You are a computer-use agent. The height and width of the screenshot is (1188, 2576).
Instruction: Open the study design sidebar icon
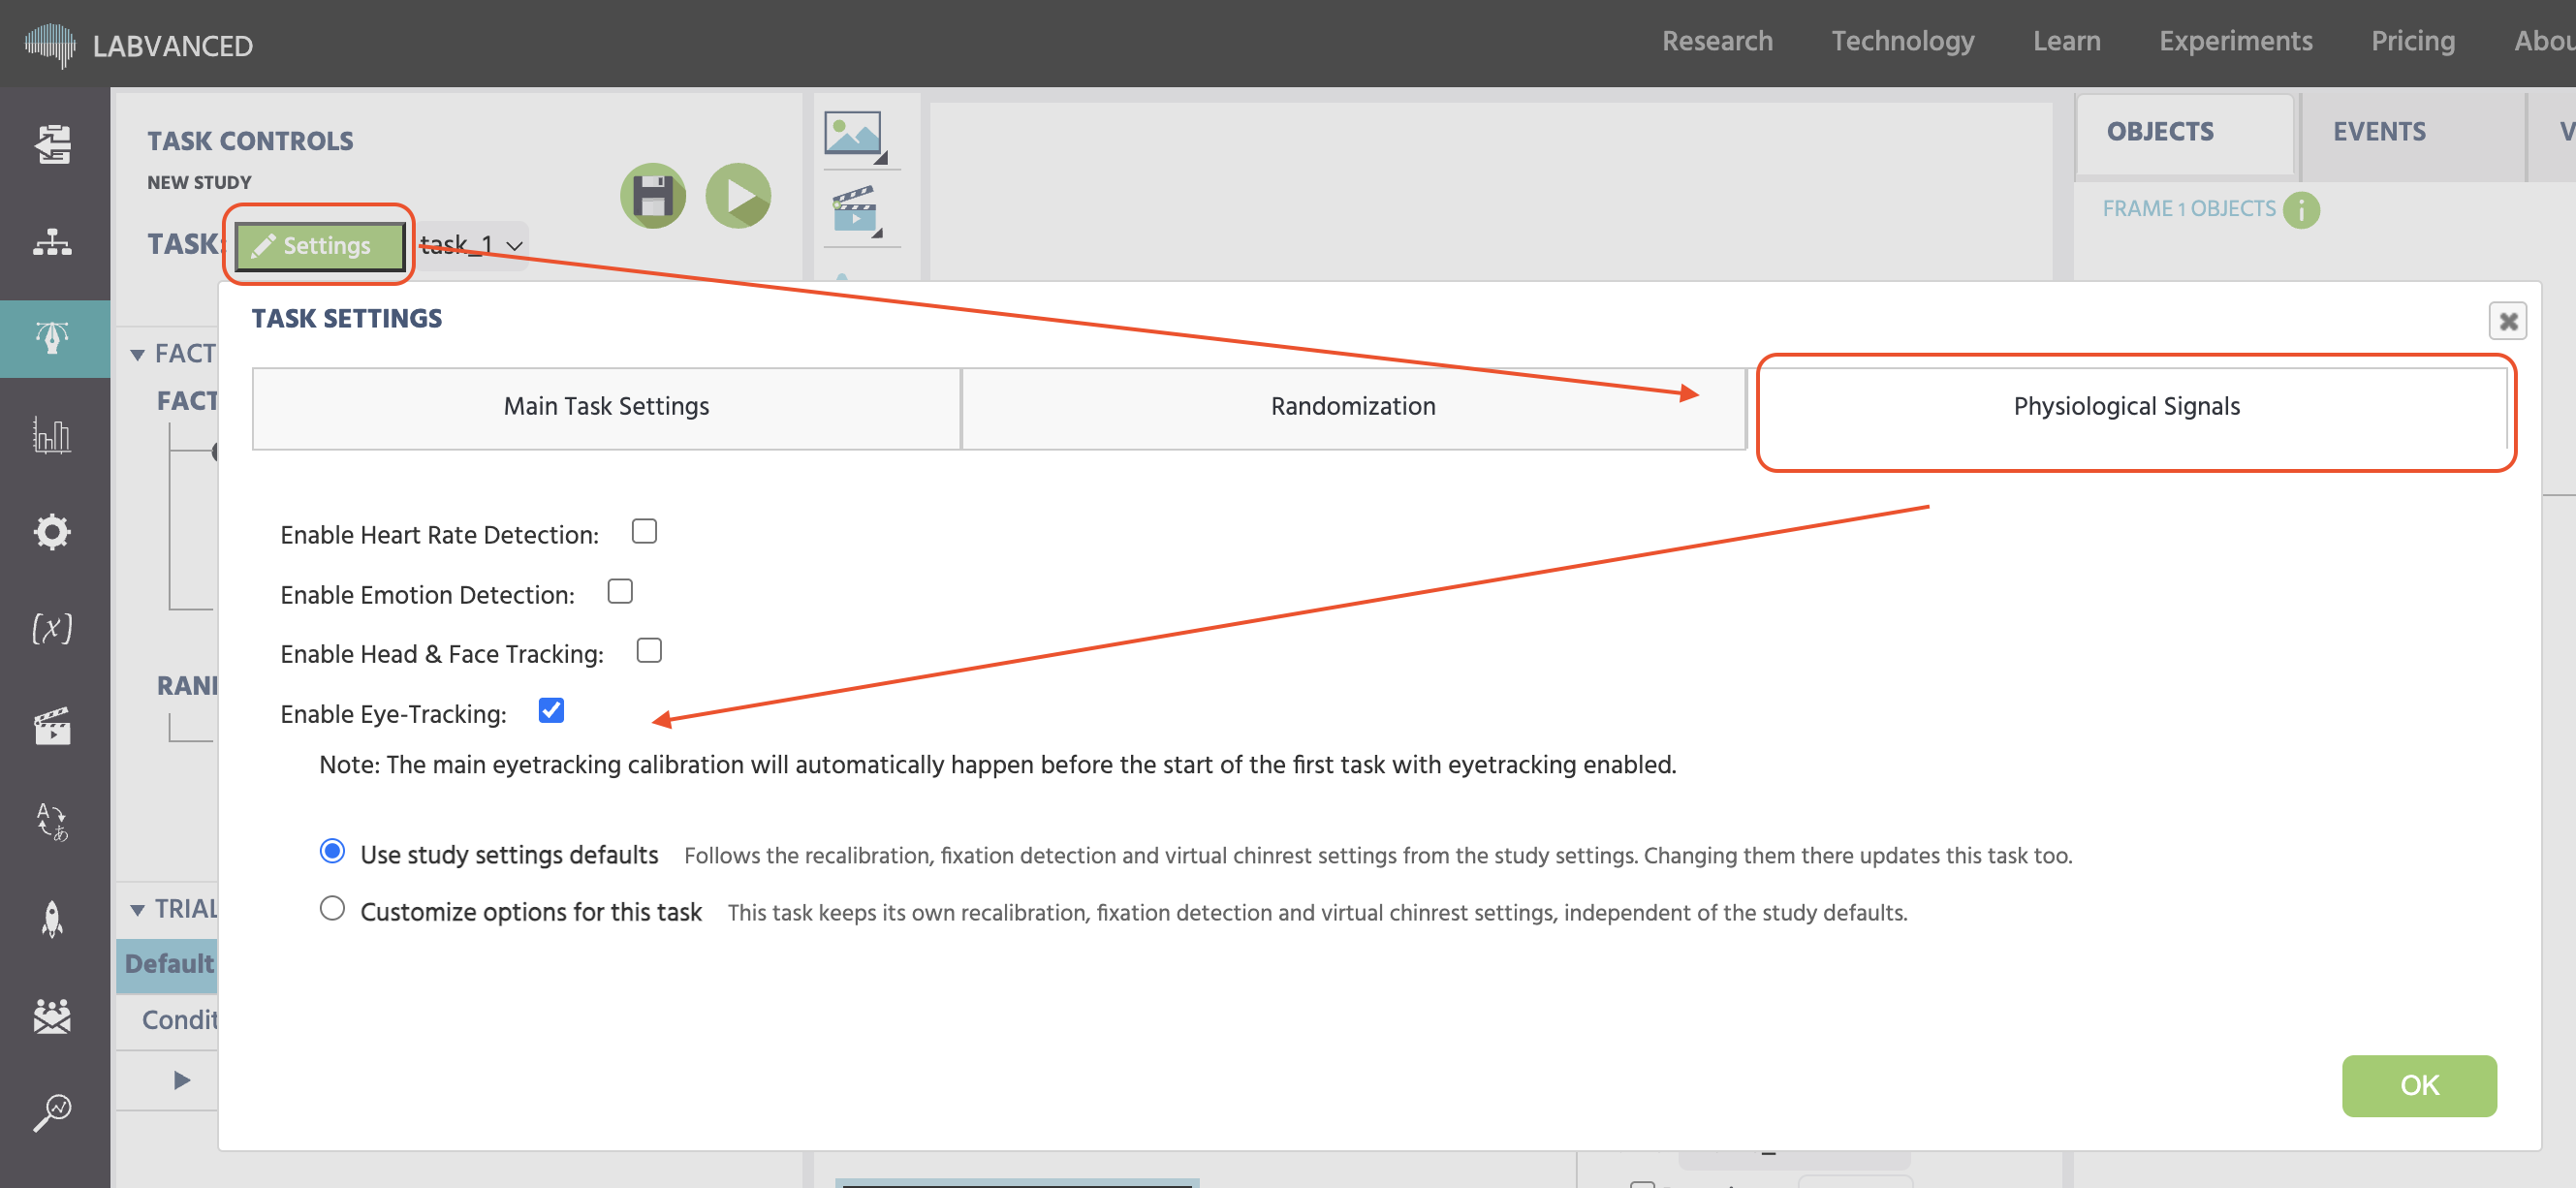tap(53, 145)
